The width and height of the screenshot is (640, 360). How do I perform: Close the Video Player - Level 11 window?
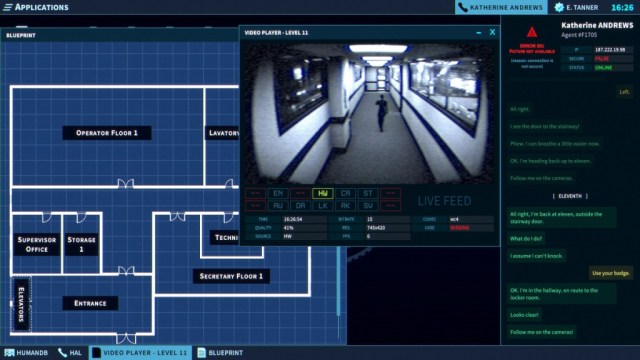[492, 32]
